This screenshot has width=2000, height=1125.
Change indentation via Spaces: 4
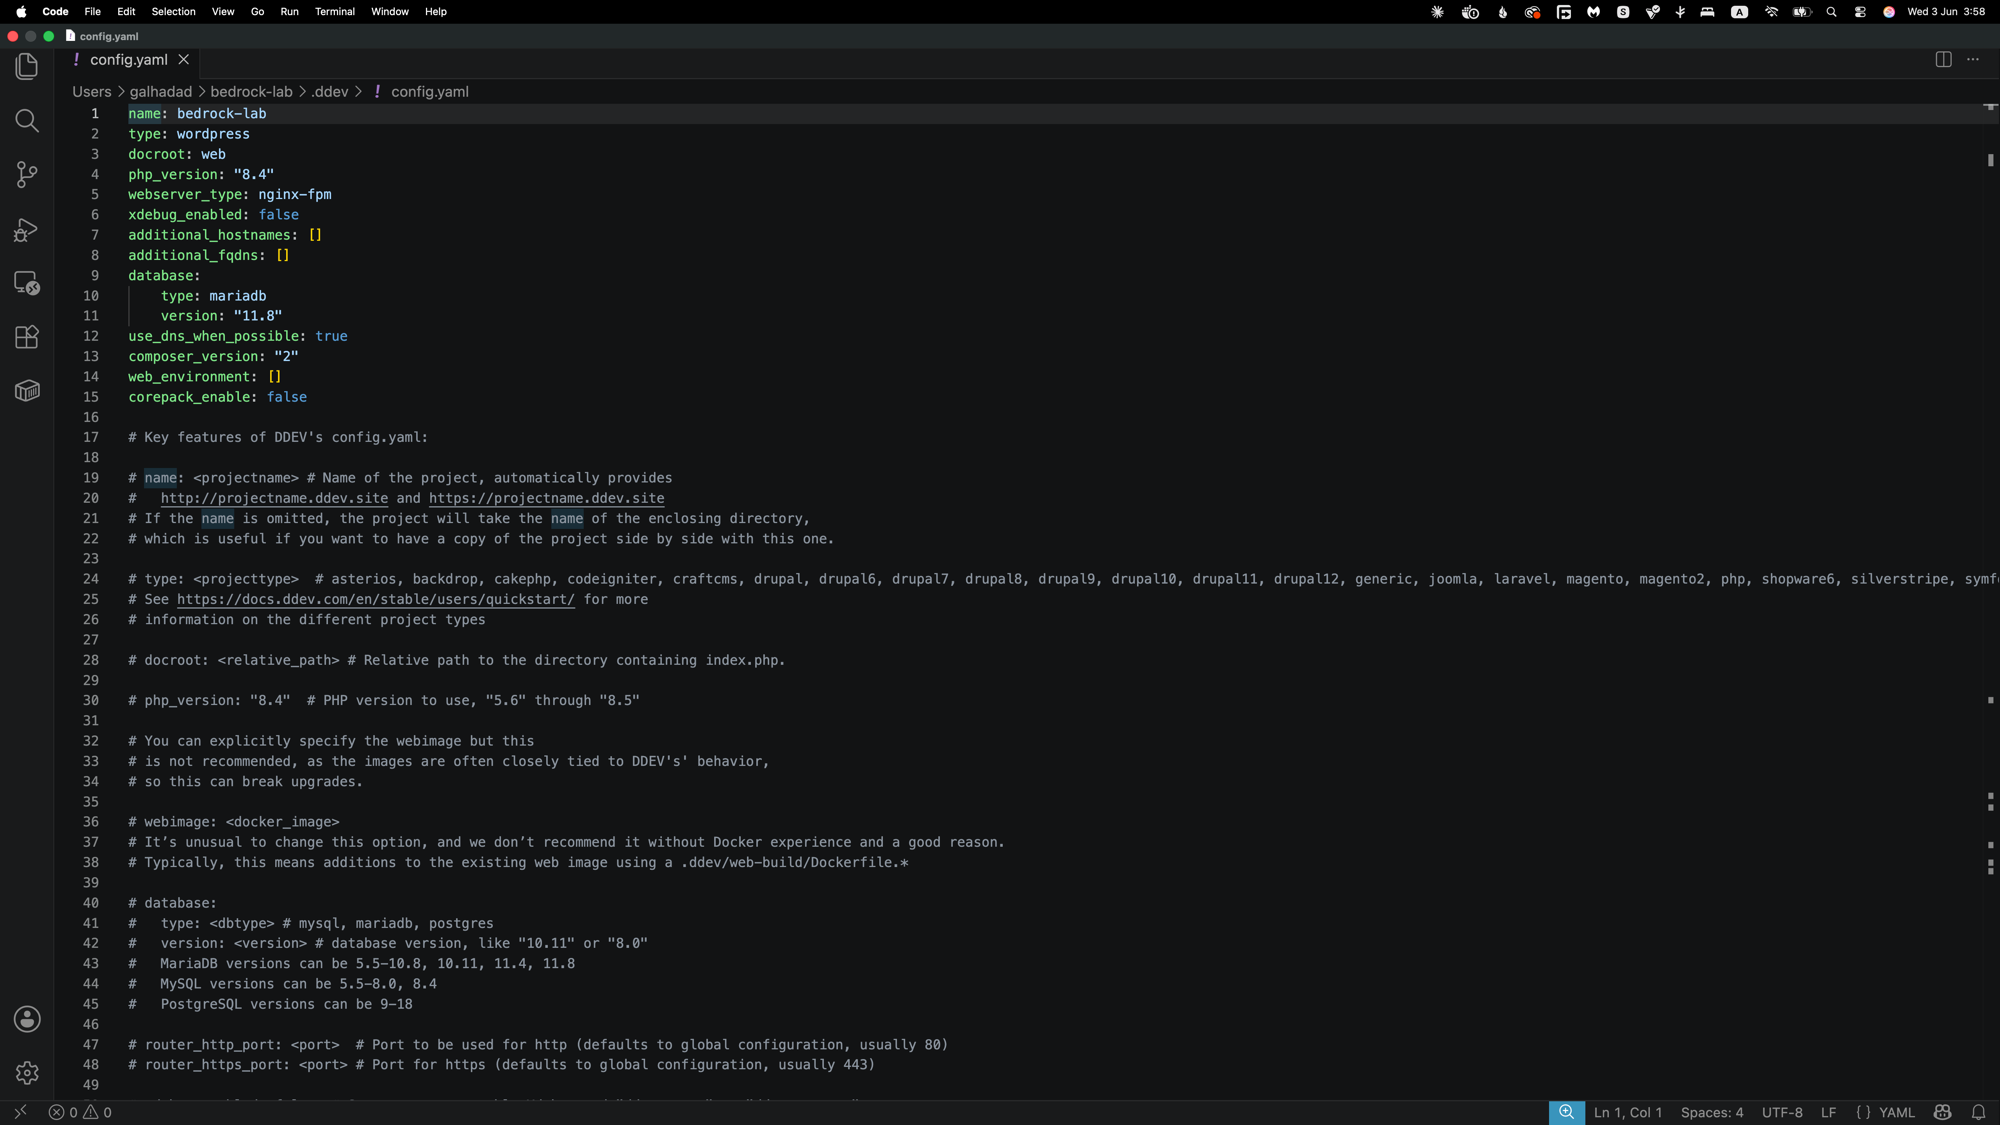[x=1711, y=1112]
